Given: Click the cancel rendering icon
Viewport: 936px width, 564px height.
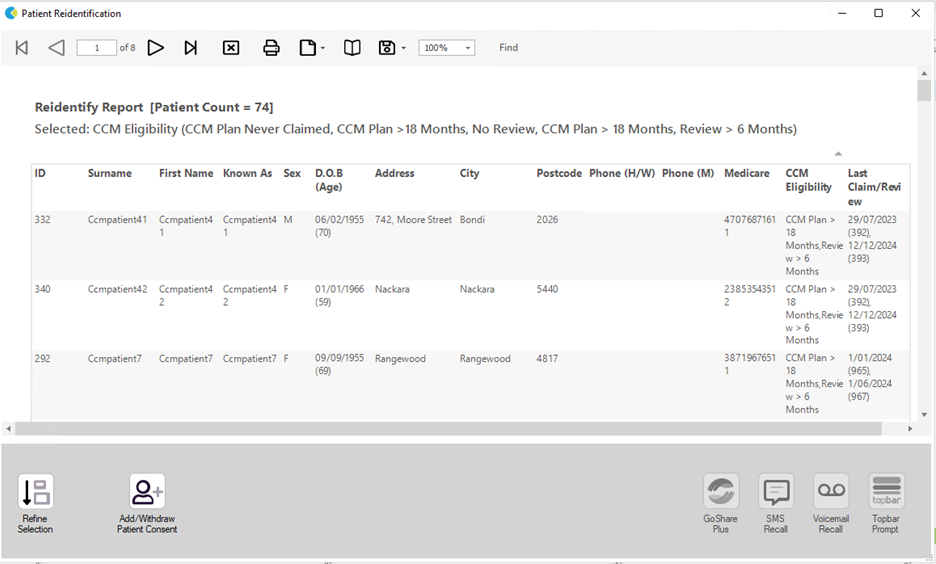Looking at the screenshot, I should (x=231, y=48).
